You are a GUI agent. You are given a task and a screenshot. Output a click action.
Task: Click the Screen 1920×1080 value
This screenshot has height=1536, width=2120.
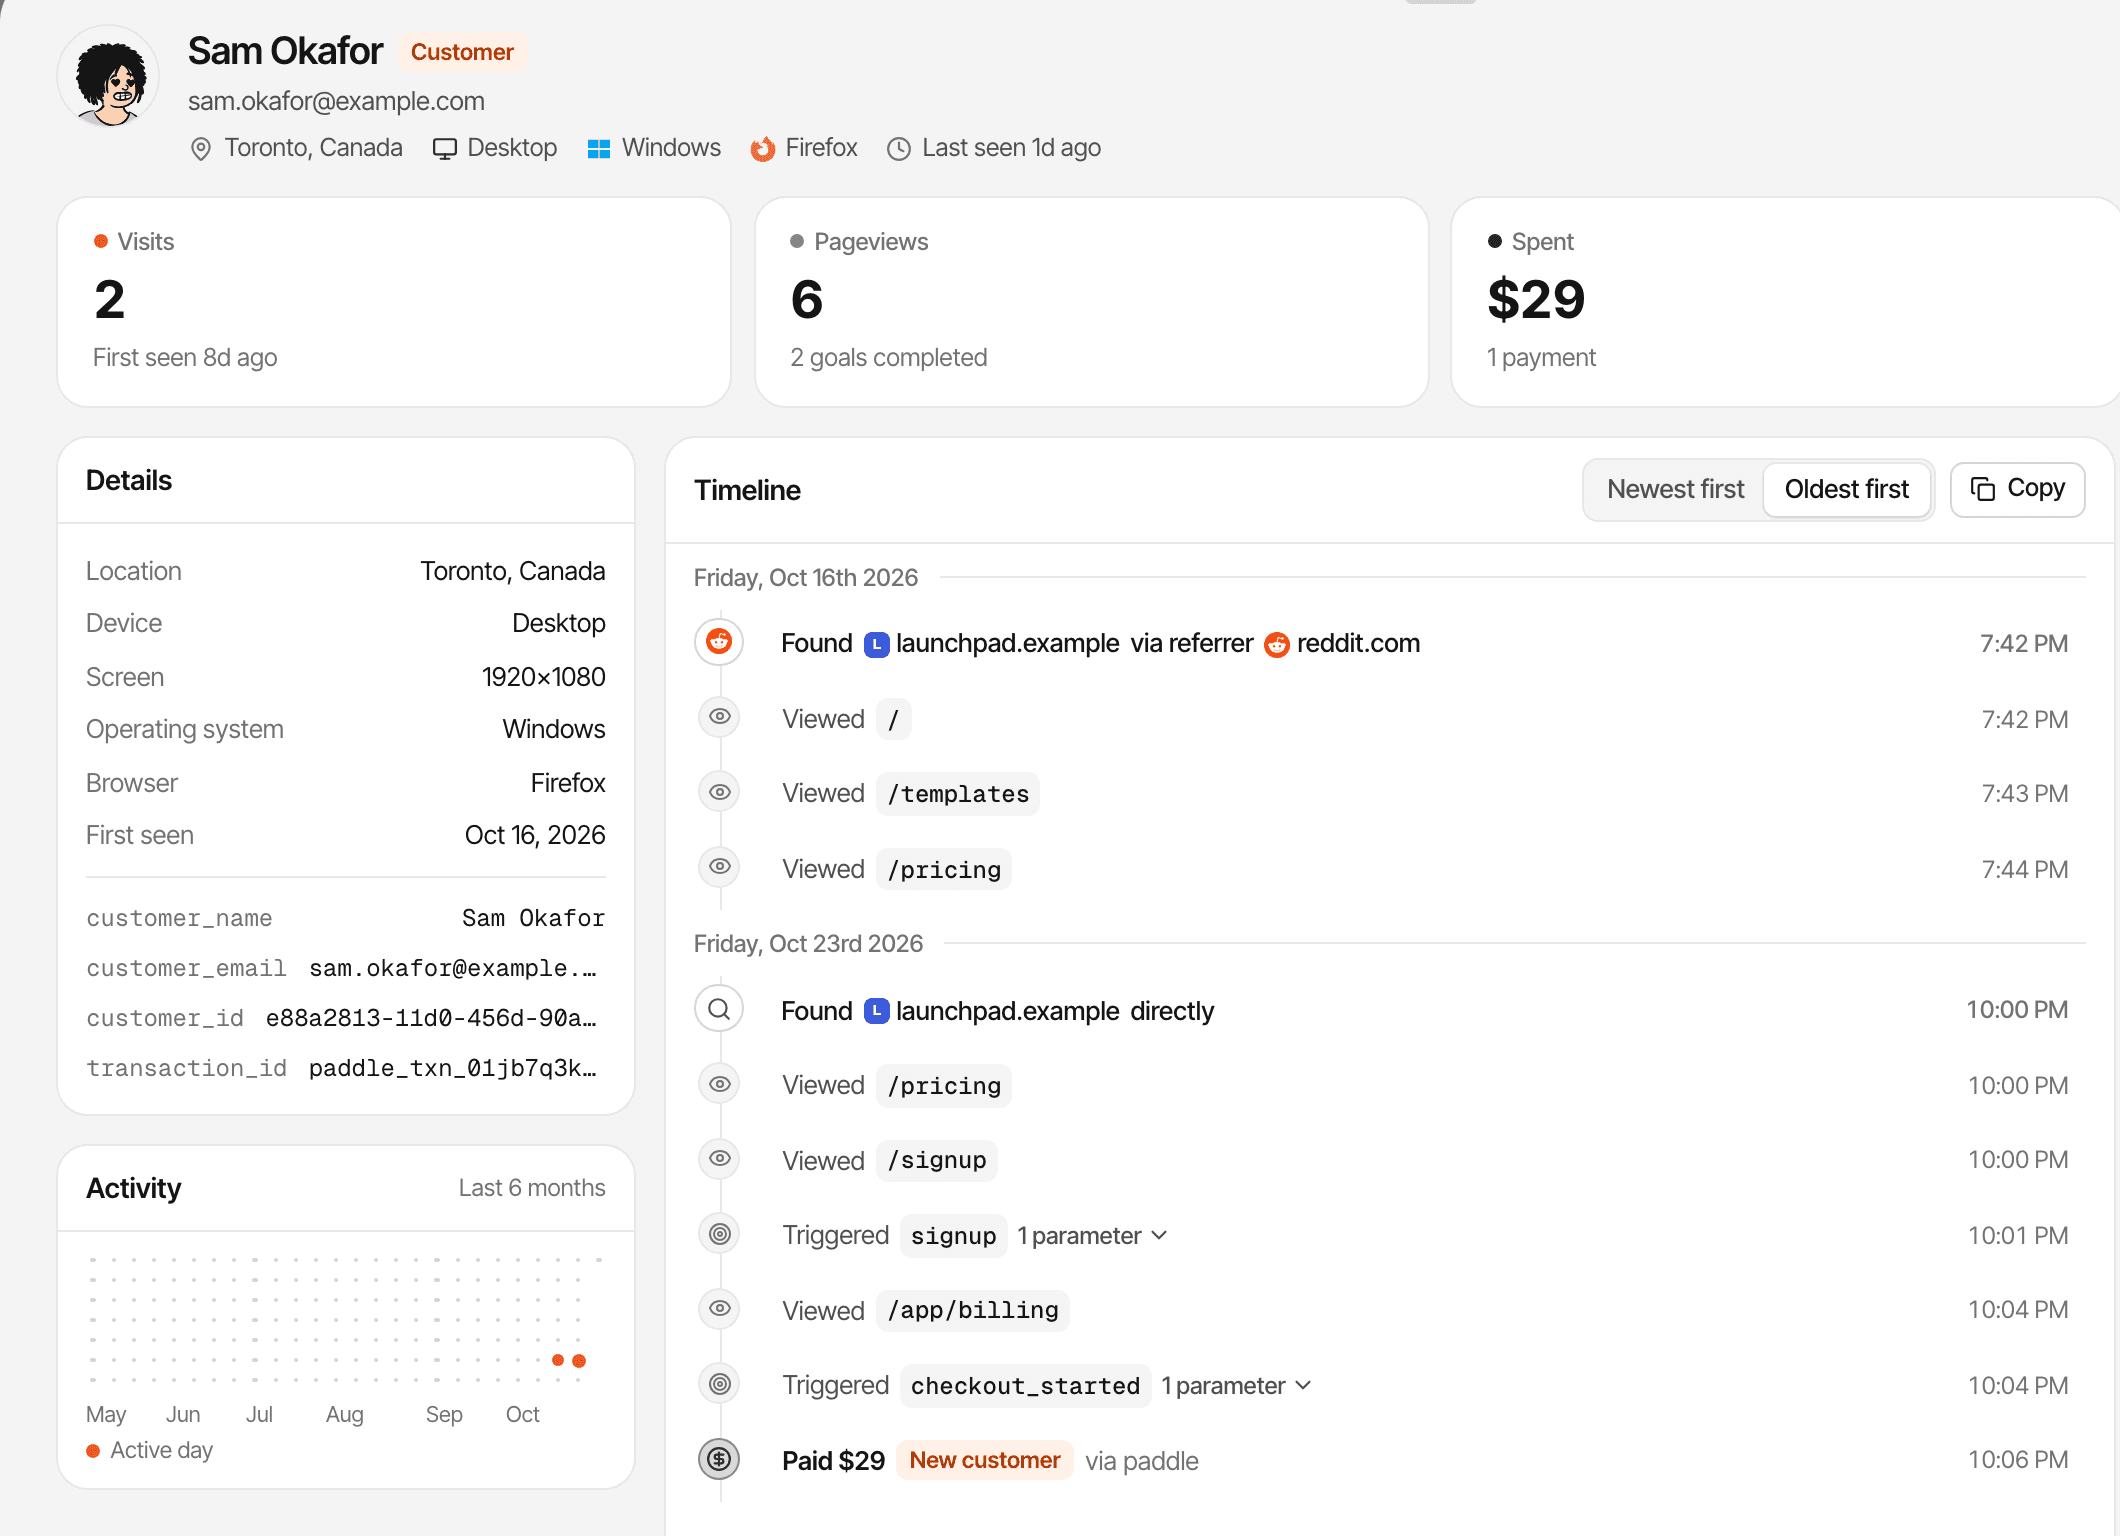click(x=543, y=677)
